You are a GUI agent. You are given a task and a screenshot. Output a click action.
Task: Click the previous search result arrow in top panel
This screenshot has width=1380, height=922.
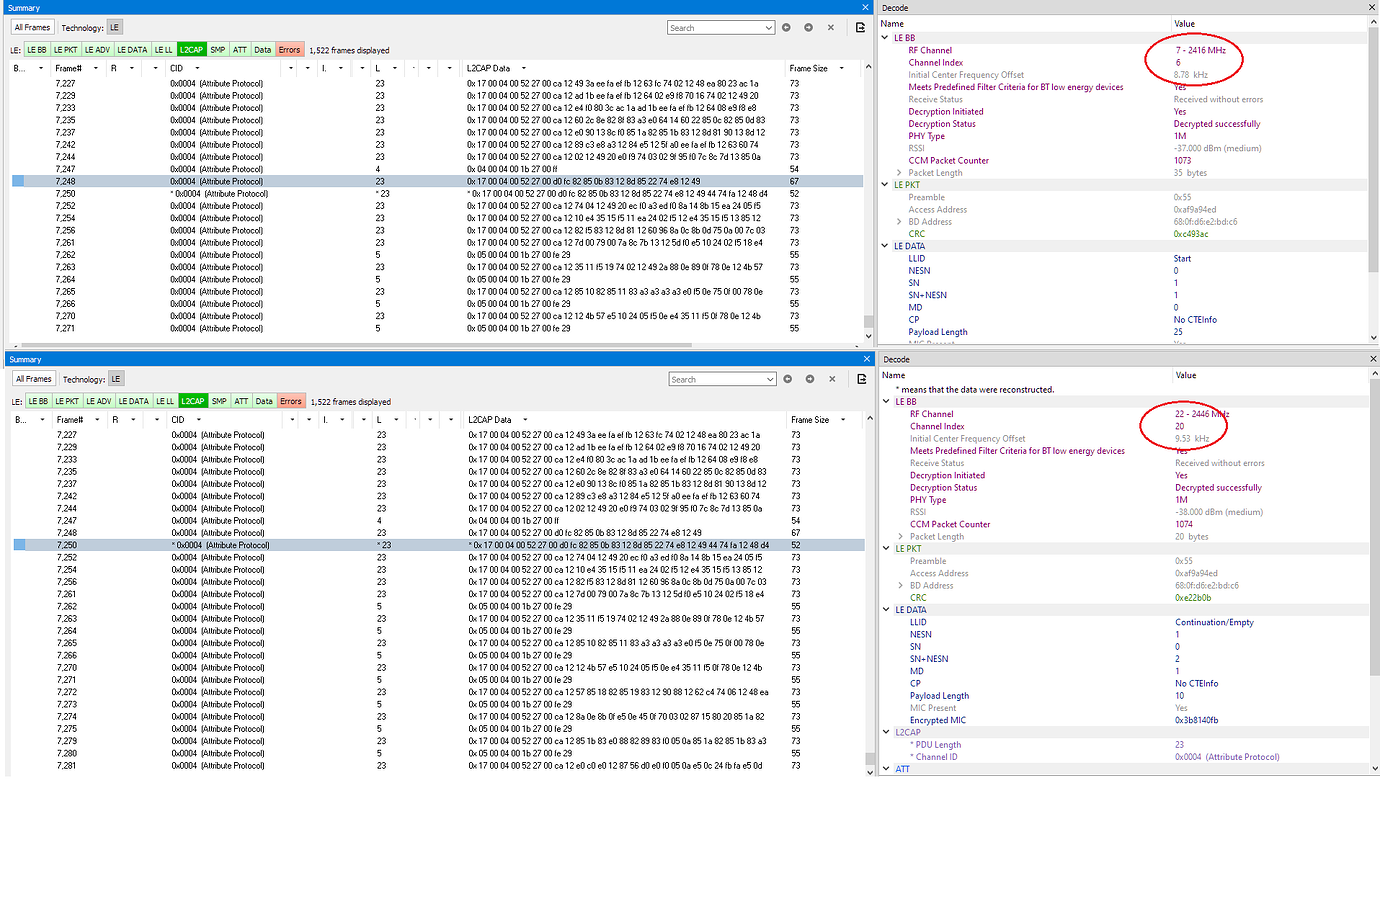786,27
